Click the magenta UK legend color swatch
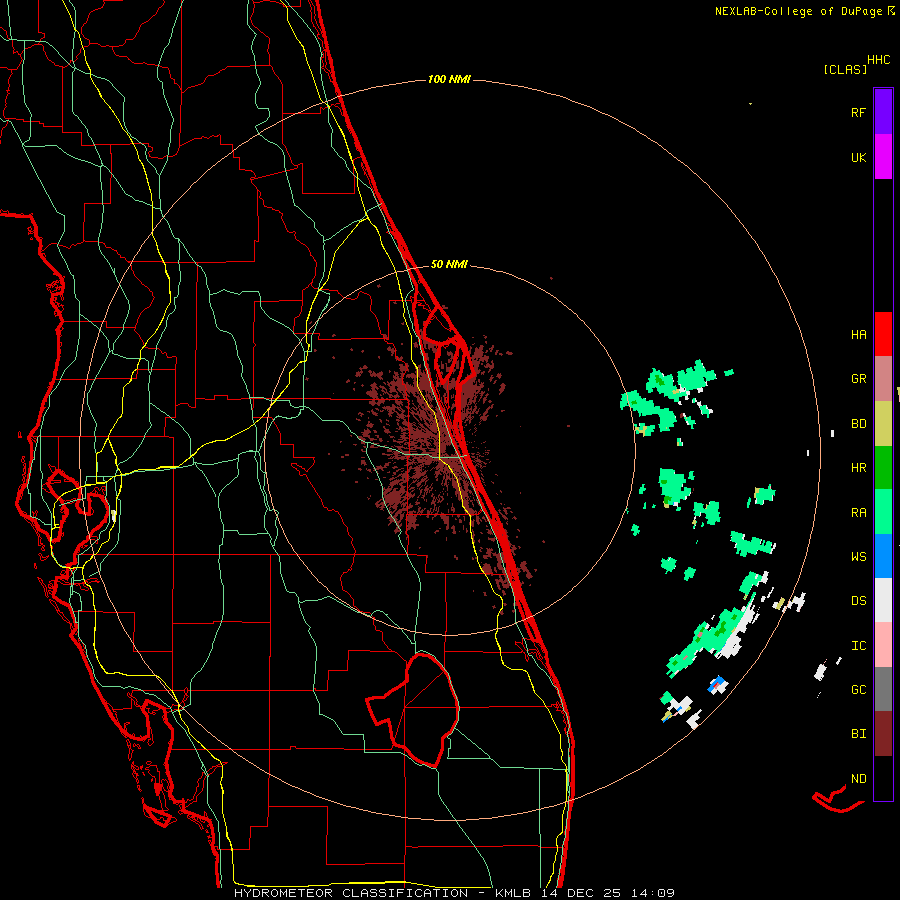The width and height of the screenshot is (900, 900). point(883,157)
